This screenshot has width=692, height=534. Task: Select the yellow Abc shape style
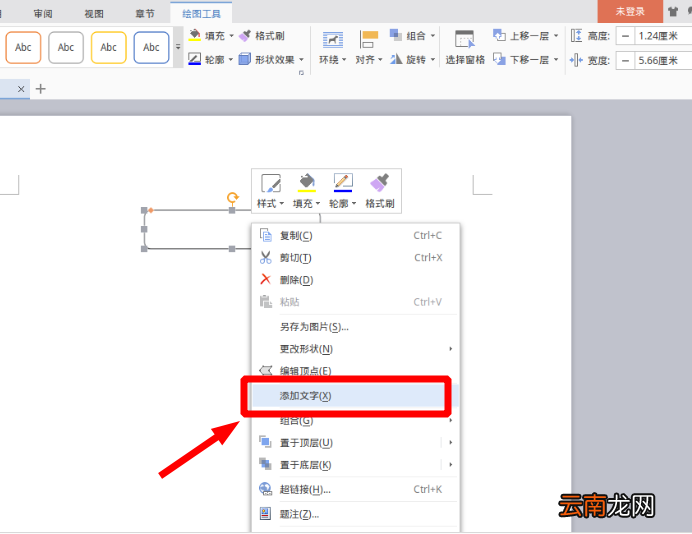point(109,47)
